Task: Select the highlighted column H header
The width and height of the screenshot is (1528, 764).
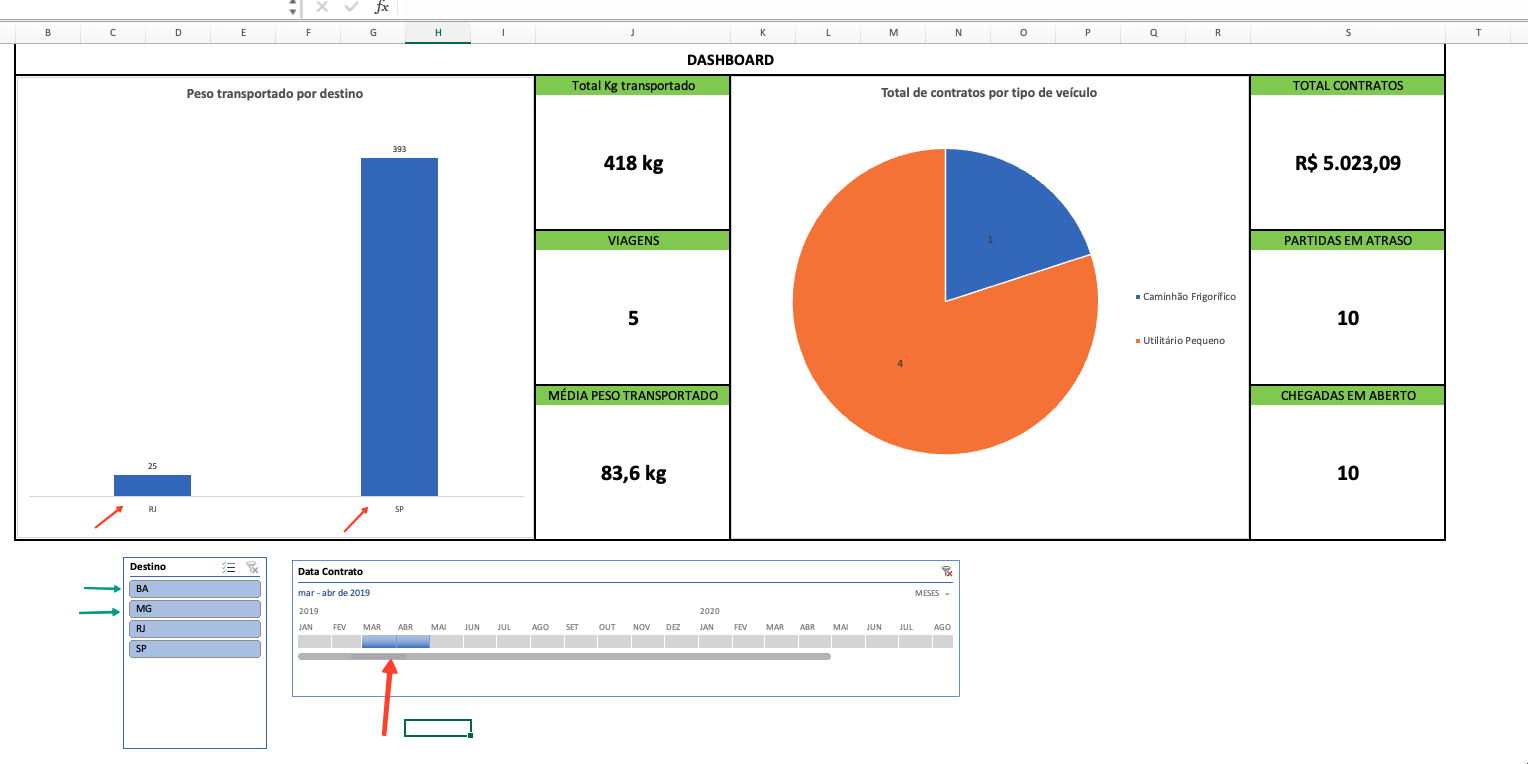Action: (x=438, y=33)
